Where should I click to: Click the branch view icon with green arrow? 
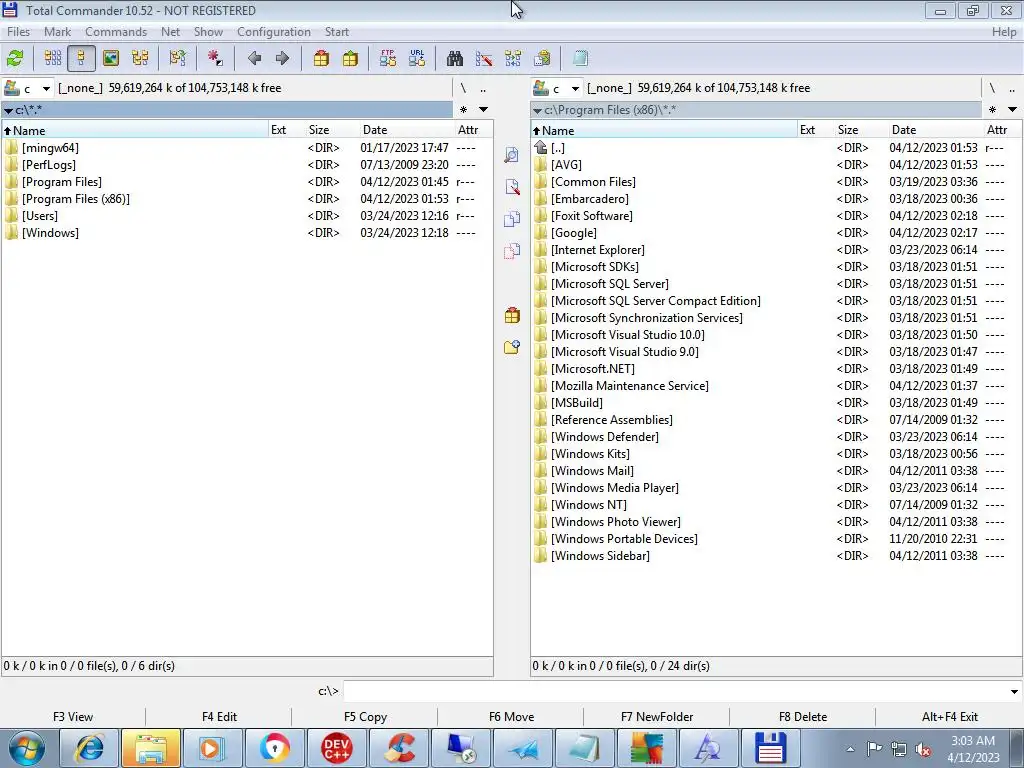point(178,58)
